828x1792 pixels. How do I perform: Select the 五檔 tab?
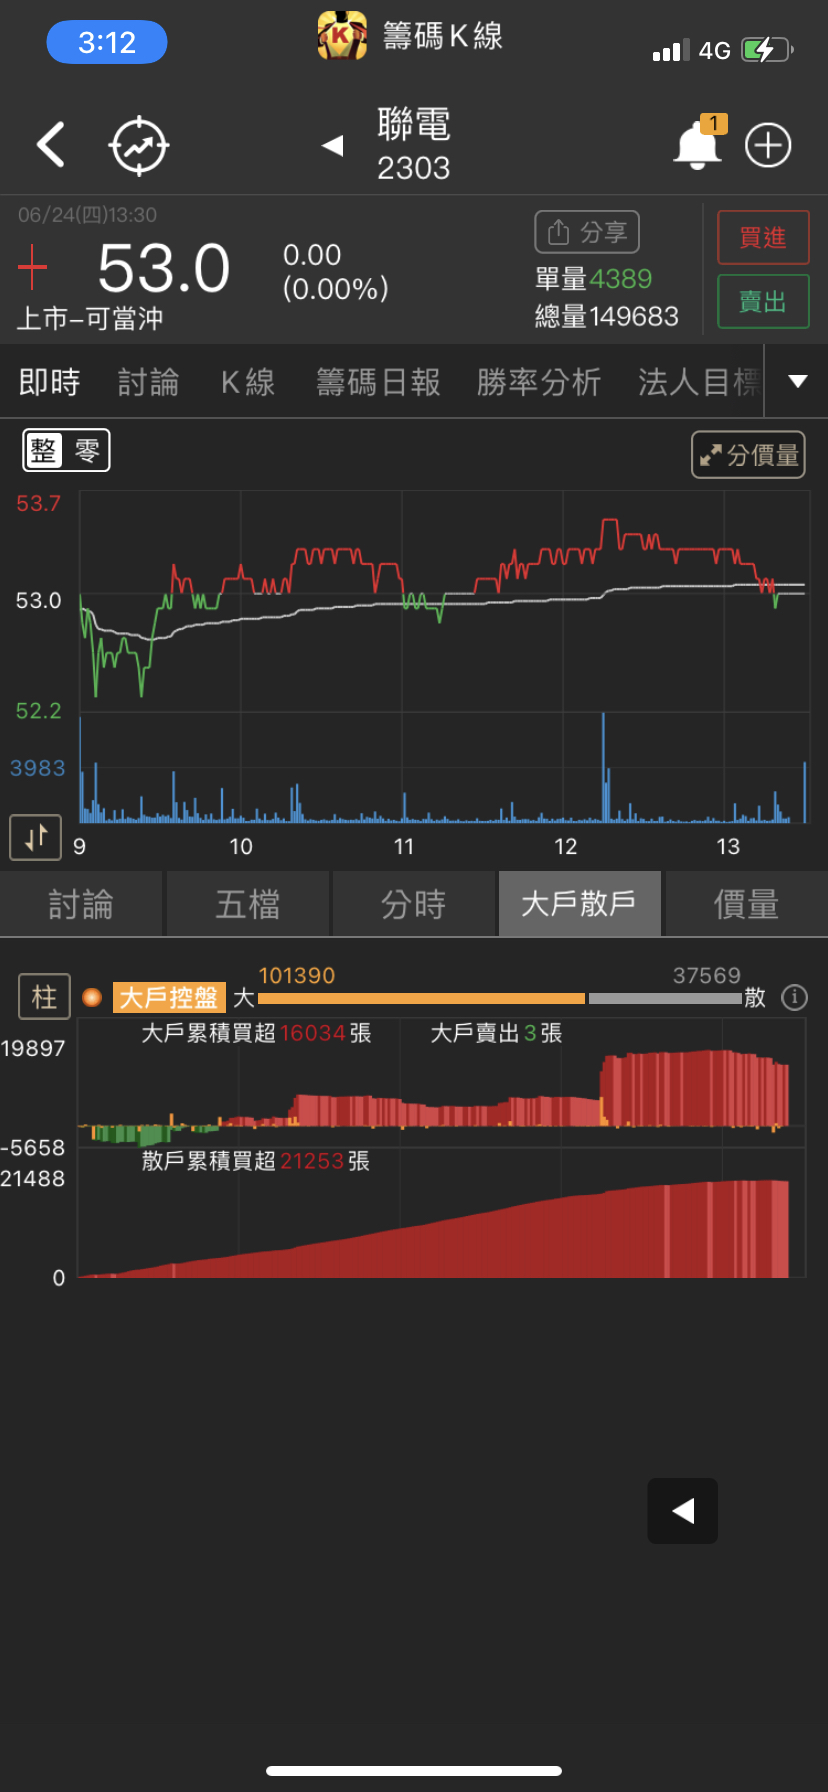[248, 904]
